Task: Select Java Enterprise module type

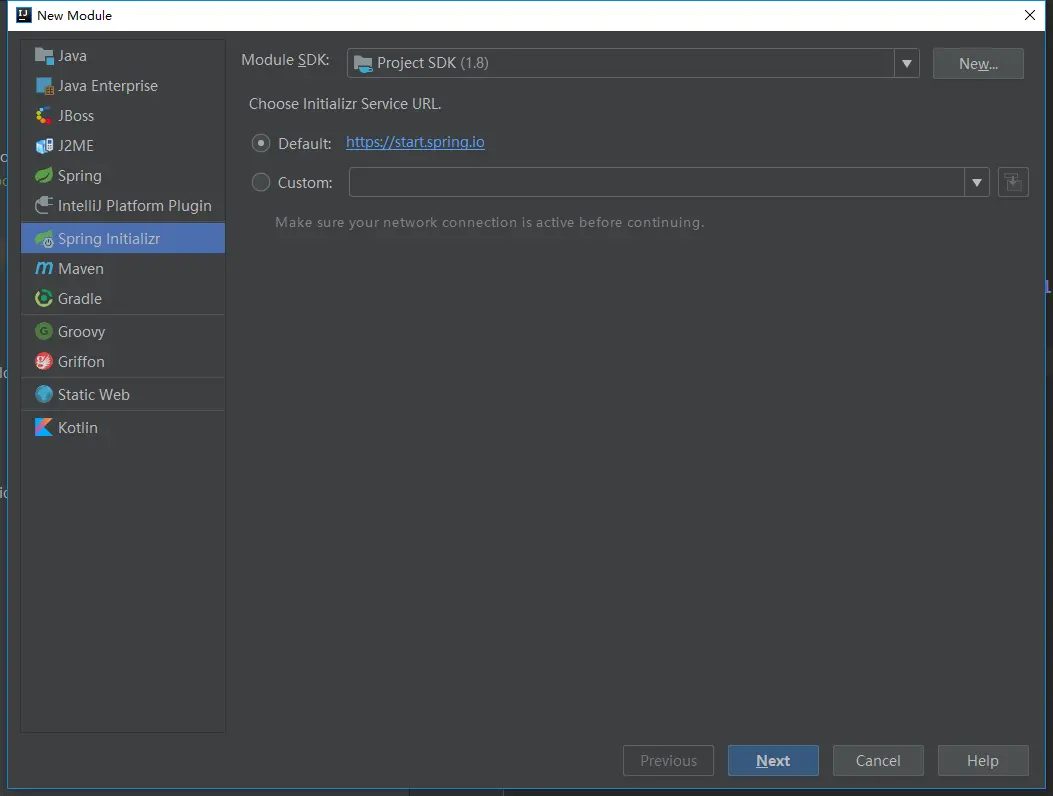Action: [123, 86]
